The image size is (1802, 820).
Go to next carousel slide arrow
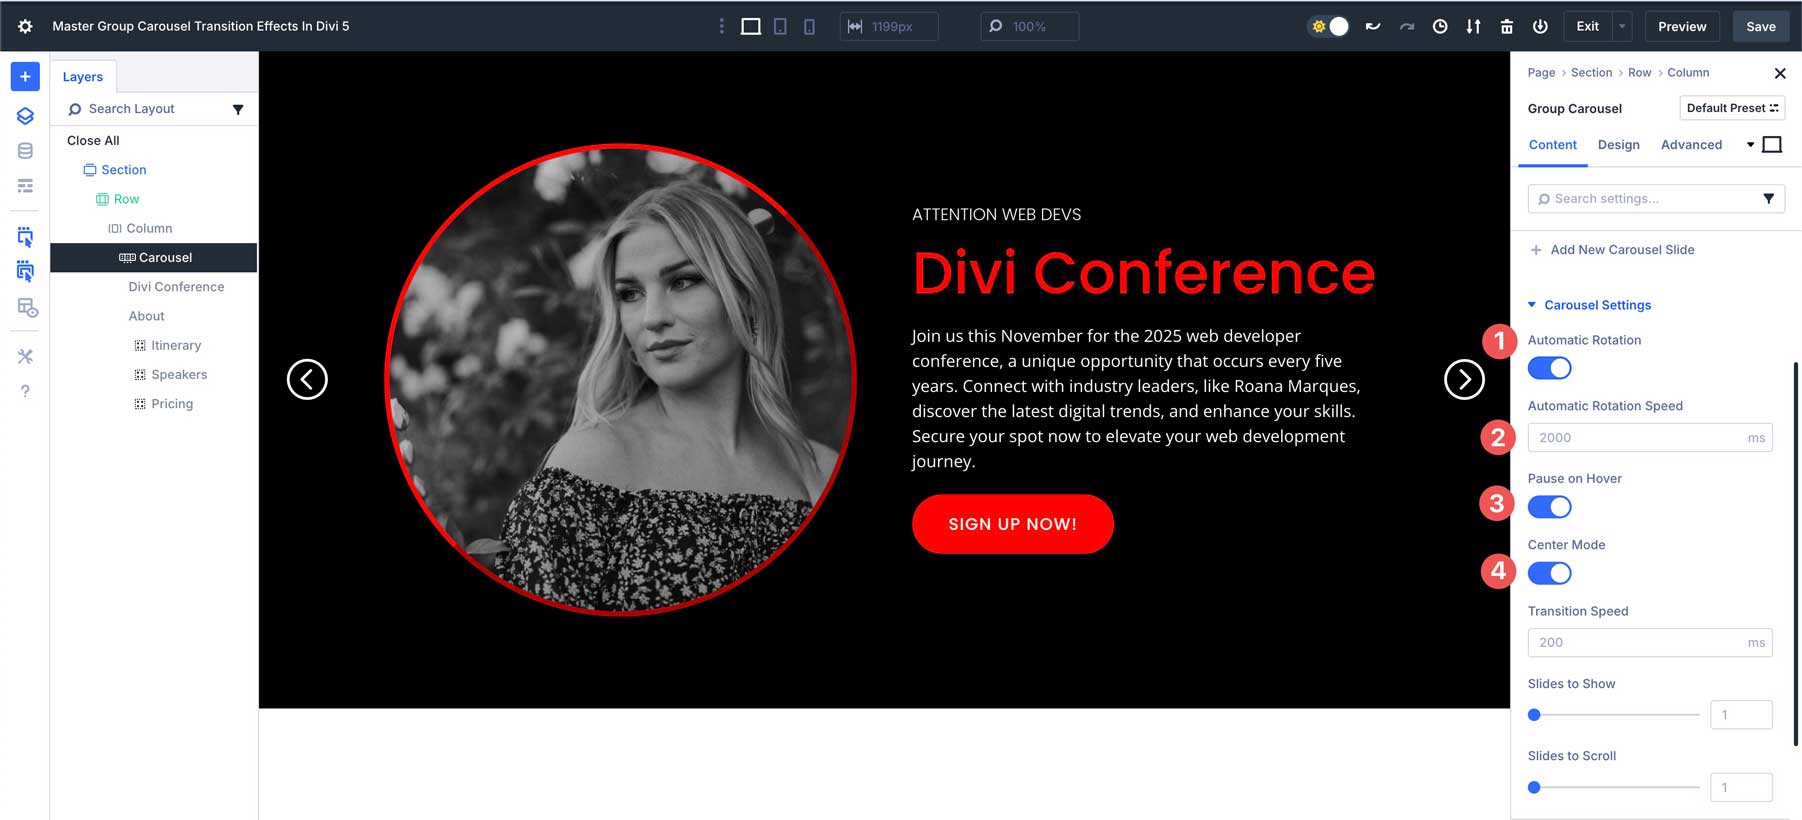tap(1464, 379)
